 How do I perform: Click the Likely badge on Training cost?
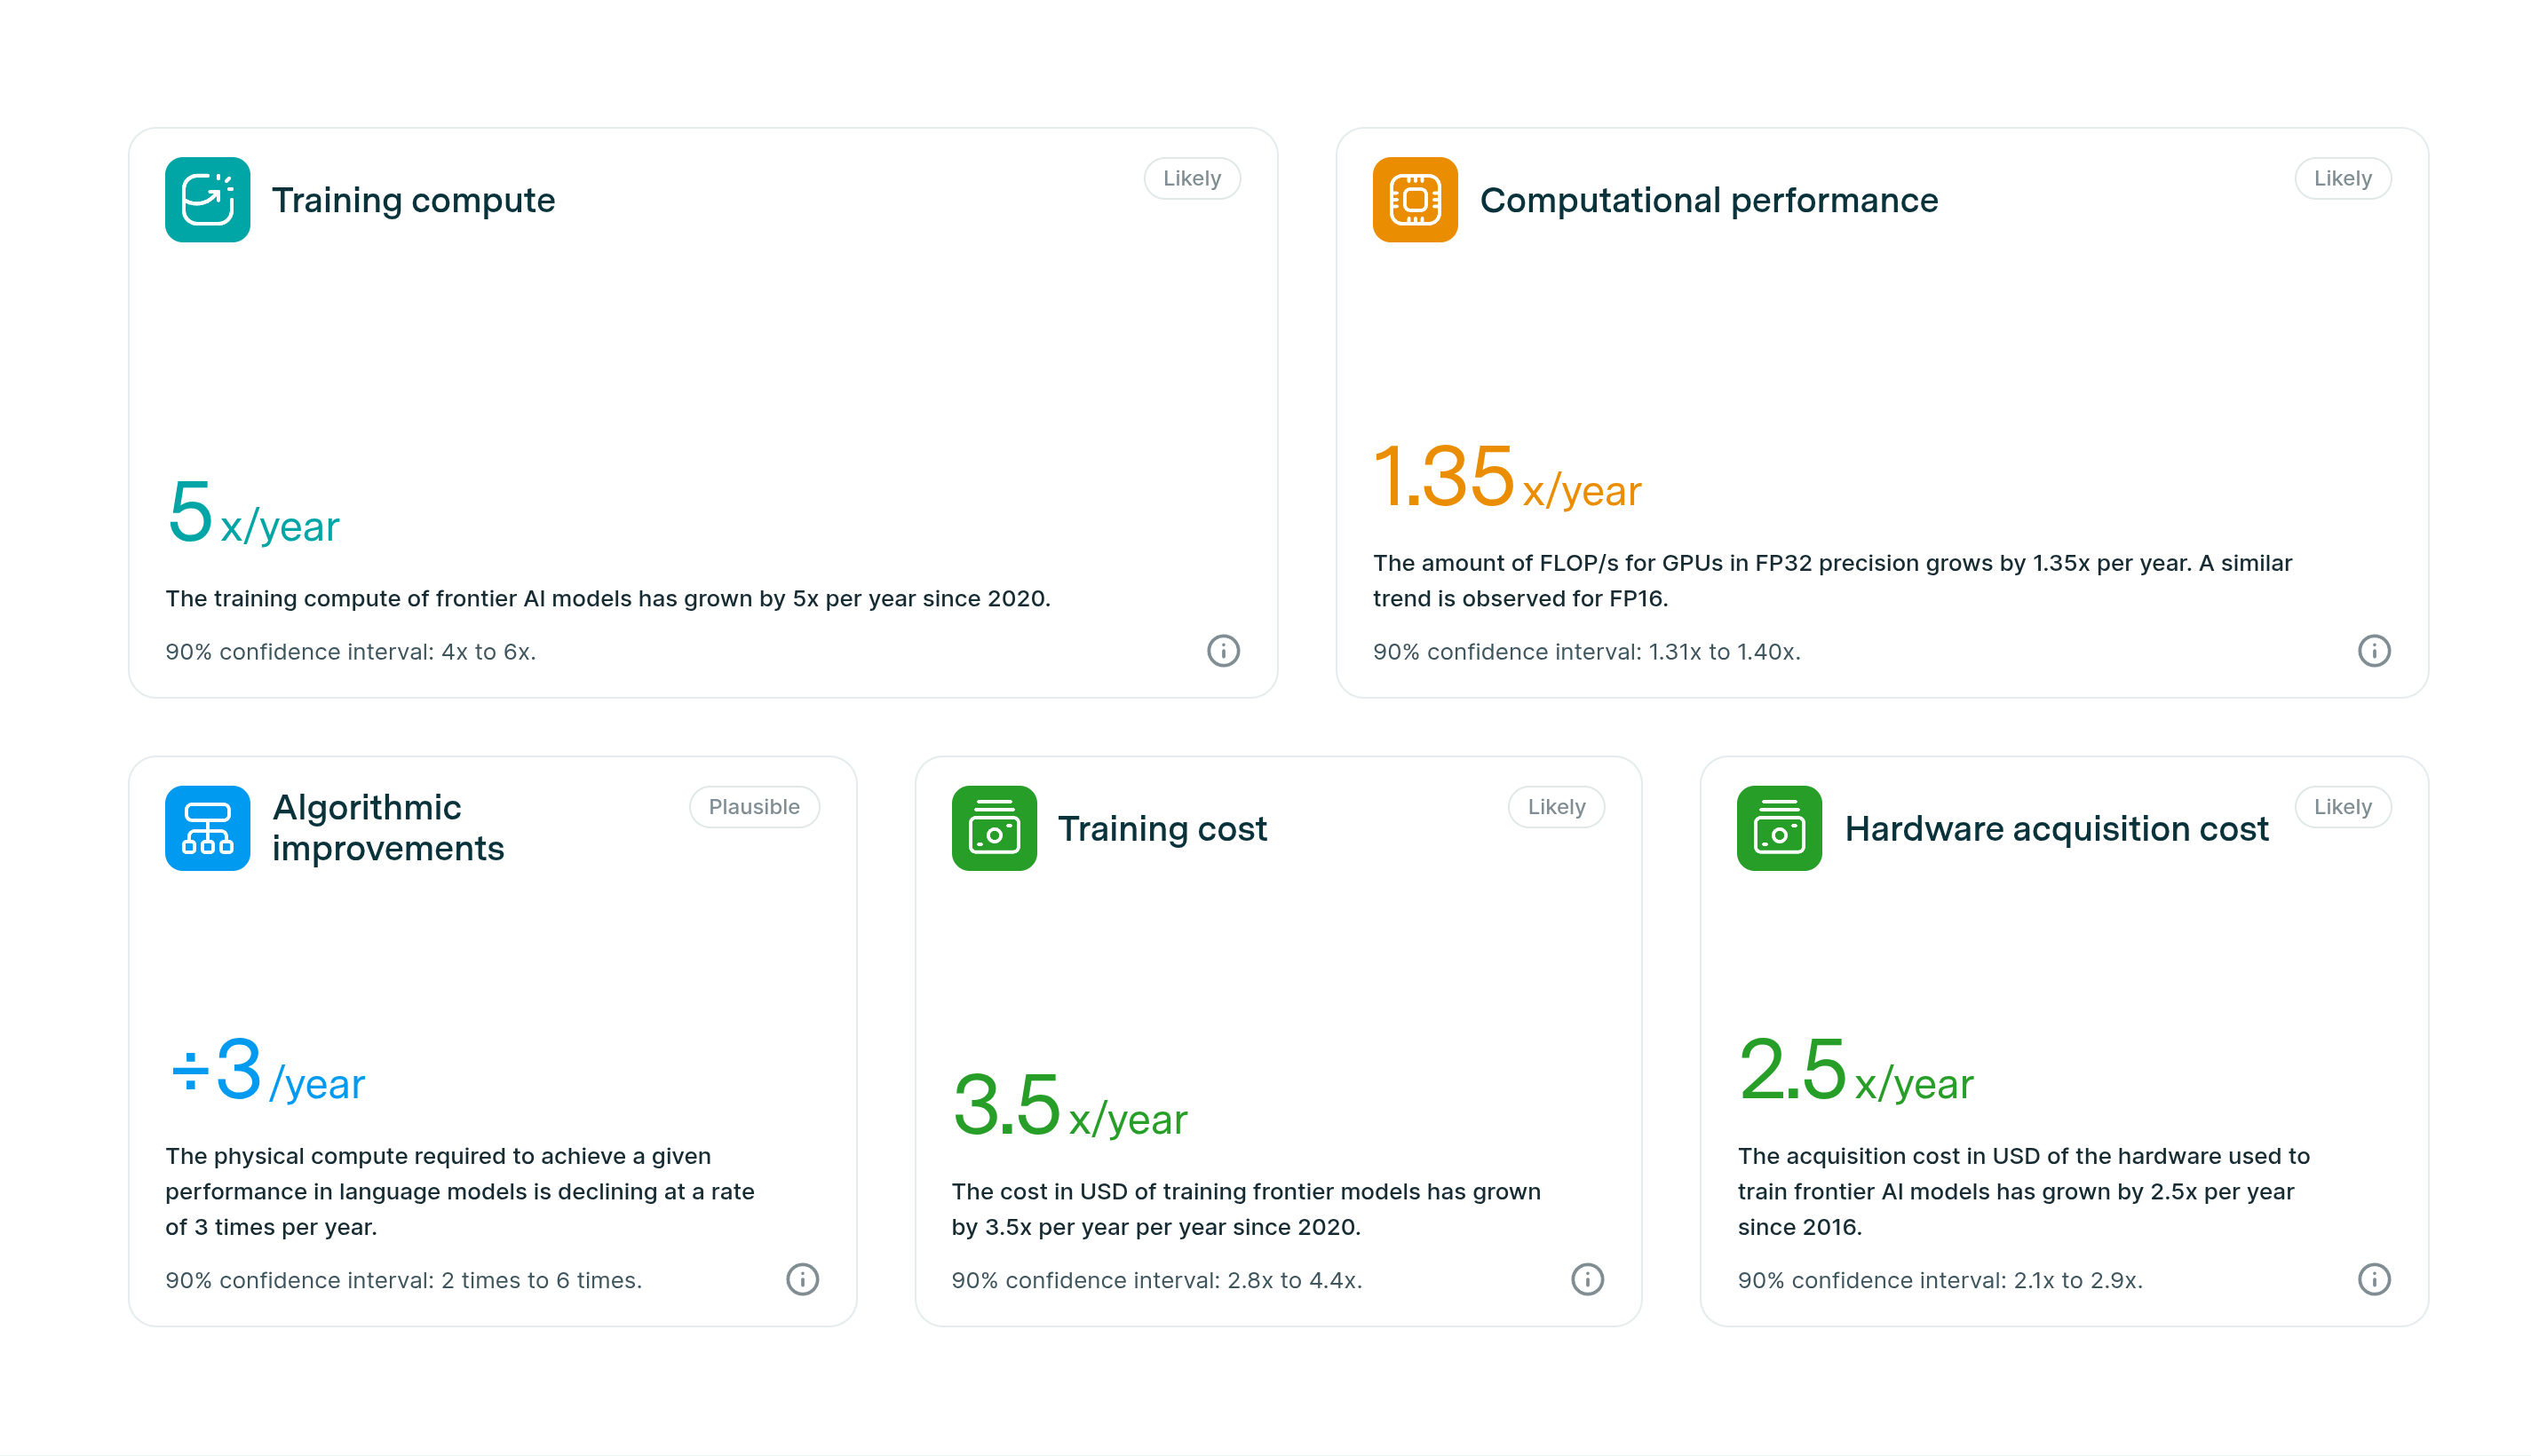[1555, 807]
